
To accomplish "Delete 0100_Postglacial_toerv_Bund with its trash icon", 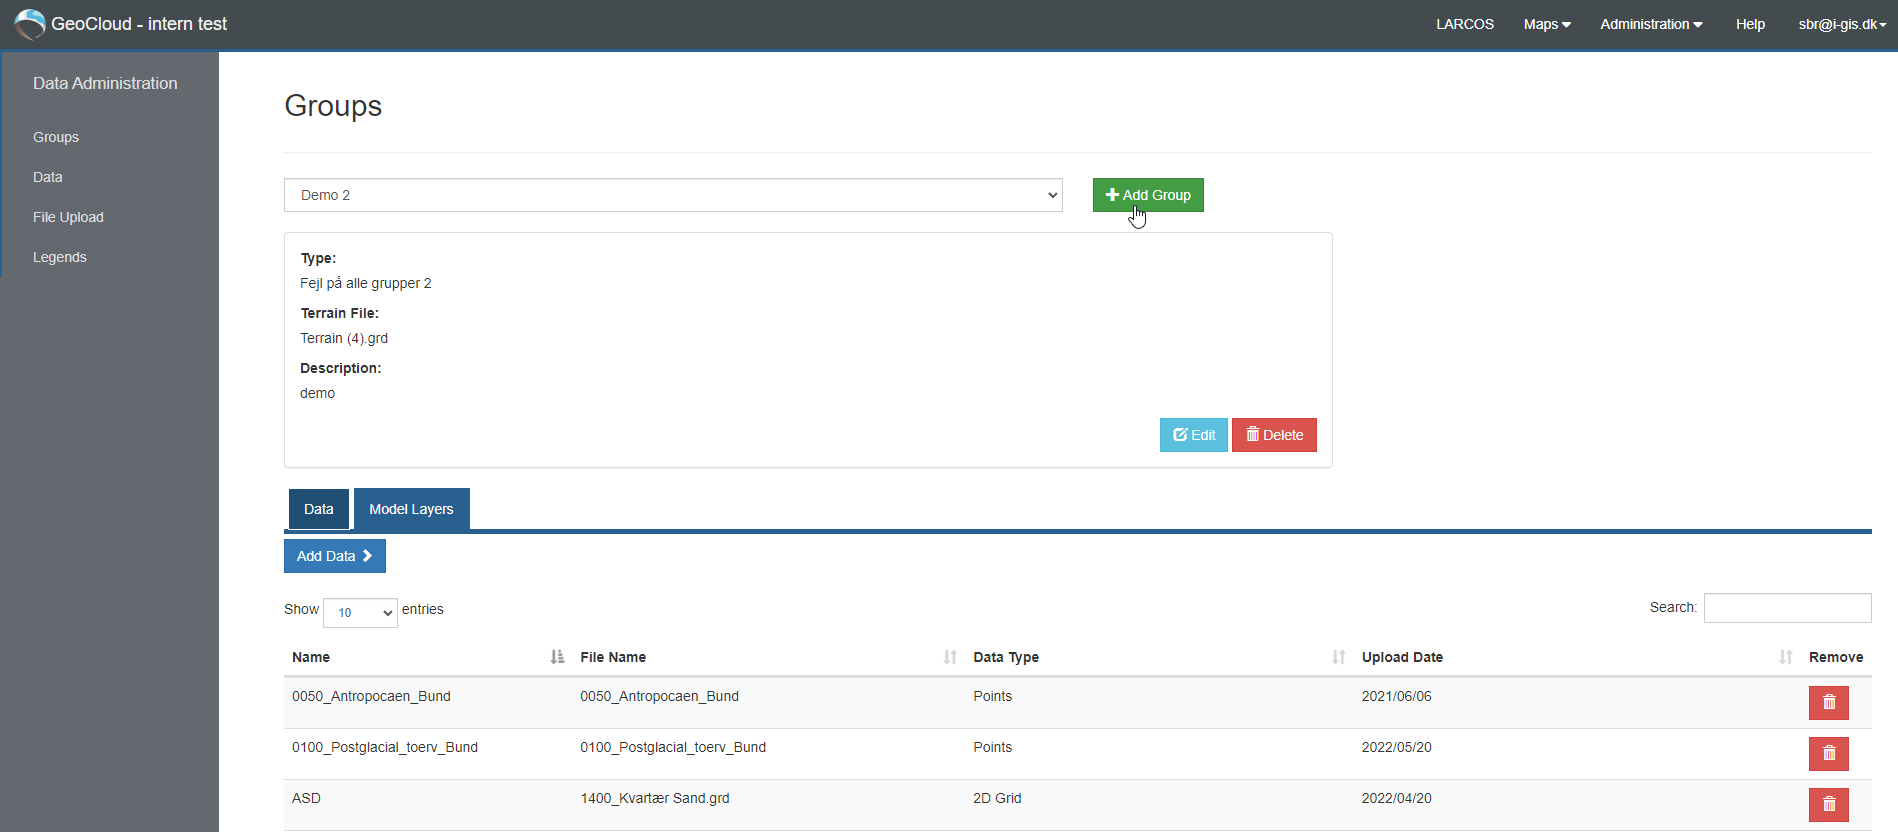I will pos(1828,754).
